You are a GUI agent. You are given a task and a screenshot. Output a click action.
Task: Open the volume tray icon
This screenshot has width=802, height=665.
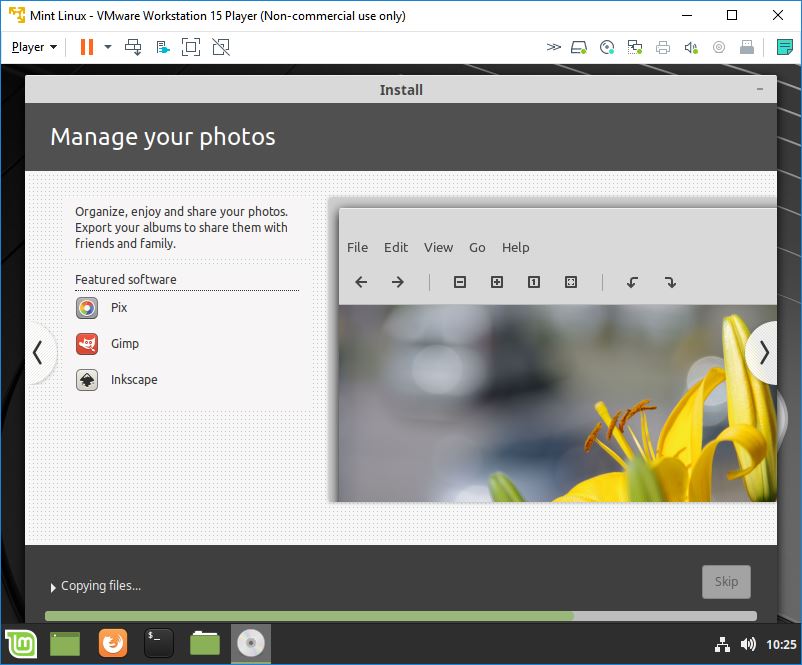click(x=748, y=644)
